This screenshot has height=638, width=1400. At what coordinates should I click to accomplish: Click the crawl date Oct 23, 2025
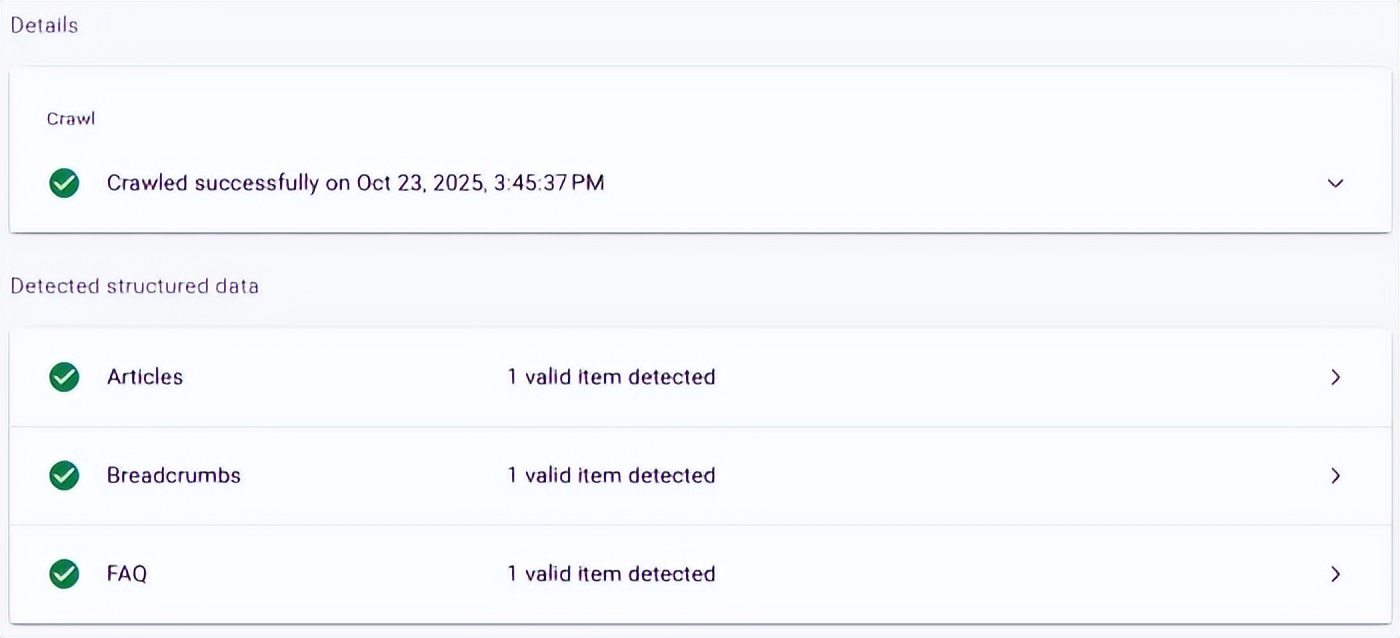(x=419, y=183)
